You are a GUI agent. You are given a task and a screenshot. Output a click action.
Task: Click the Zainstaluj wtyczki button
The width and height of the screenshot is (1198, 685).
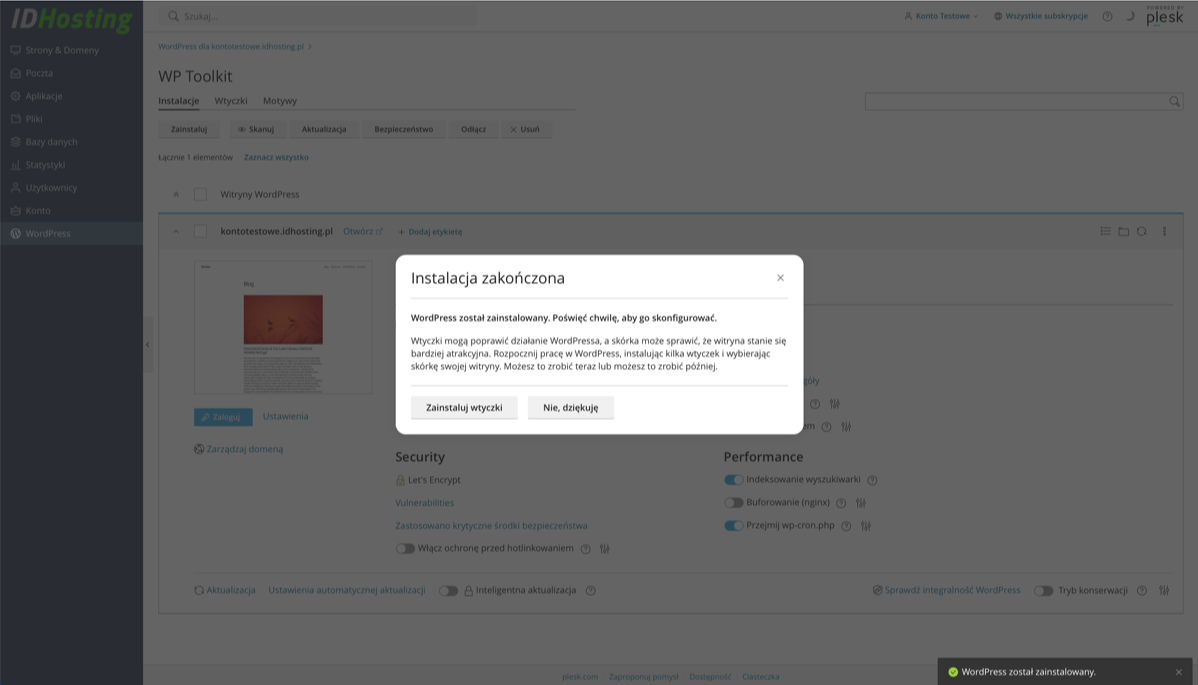(x=464, y=407)
